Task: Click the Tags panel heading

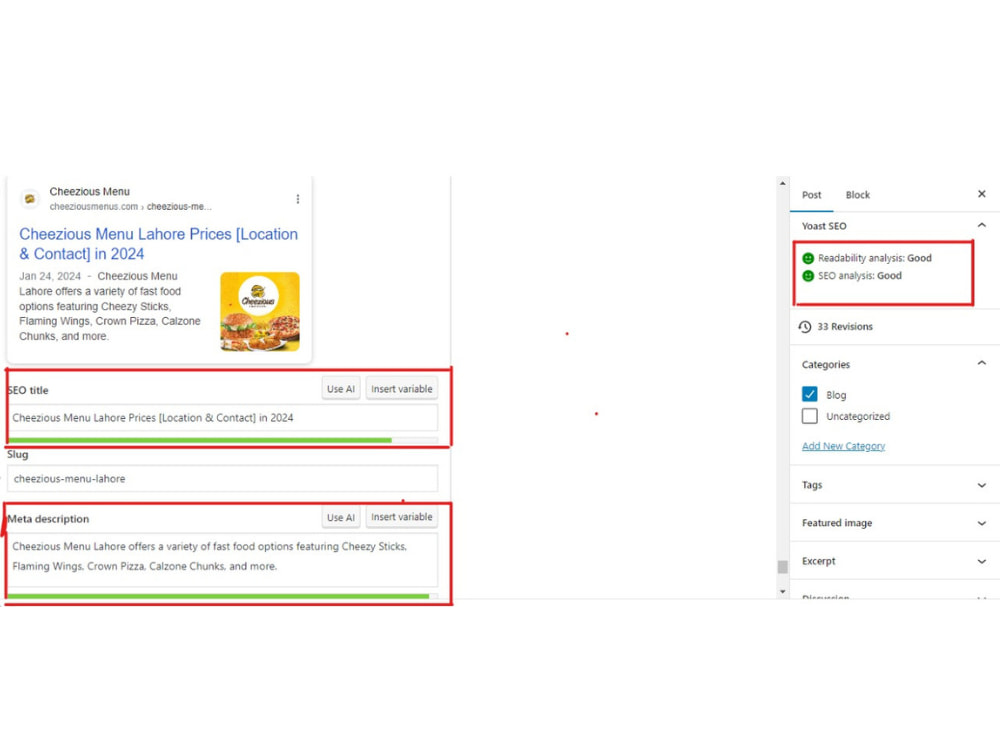Action: click(x=812, y=485)
